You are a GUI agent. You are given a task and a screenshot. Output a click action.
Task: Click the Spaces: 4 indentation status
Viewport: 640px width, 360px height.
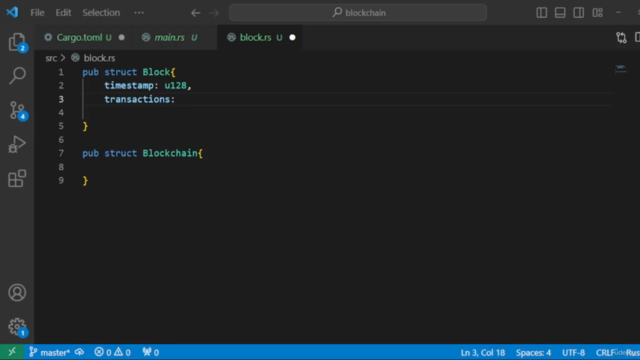533,352
